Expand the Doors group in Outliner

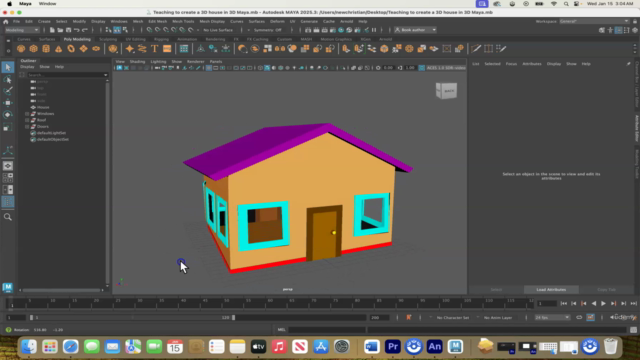pyautogui.click(x=27, y=127)
